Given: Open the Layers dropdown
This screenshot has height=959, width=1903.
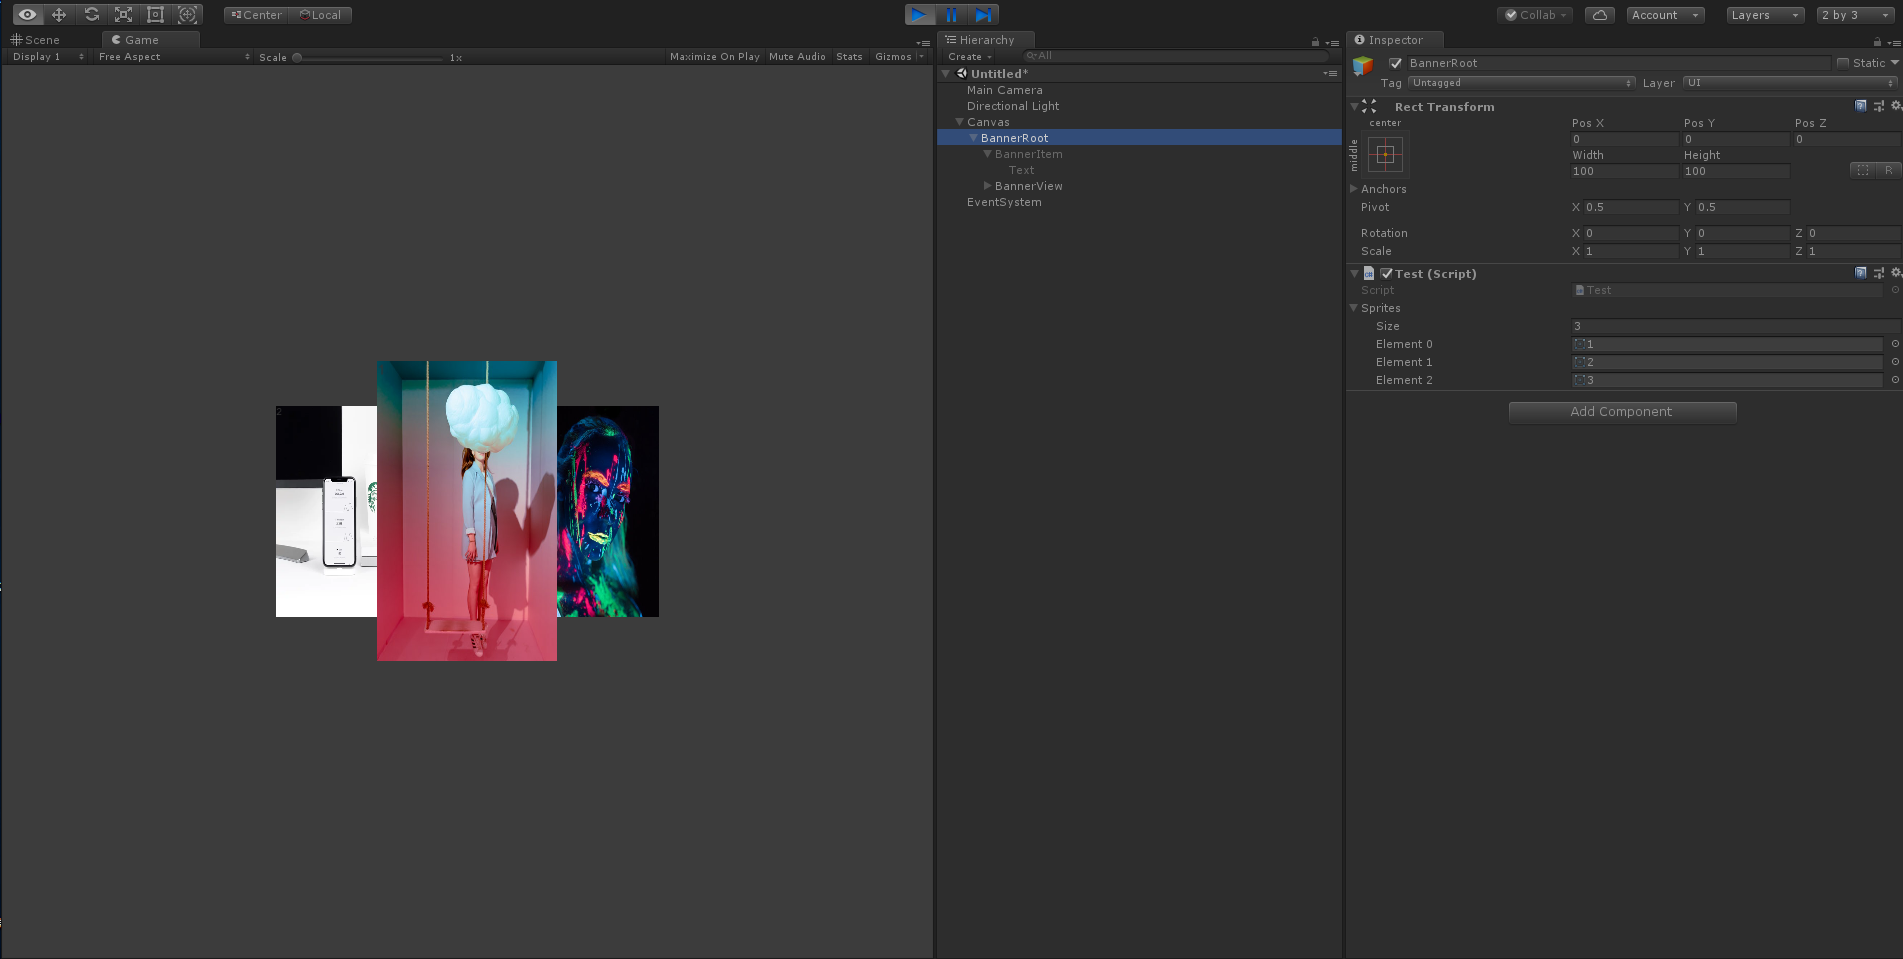Looking at the screenshot, I should coord(1764,15).
